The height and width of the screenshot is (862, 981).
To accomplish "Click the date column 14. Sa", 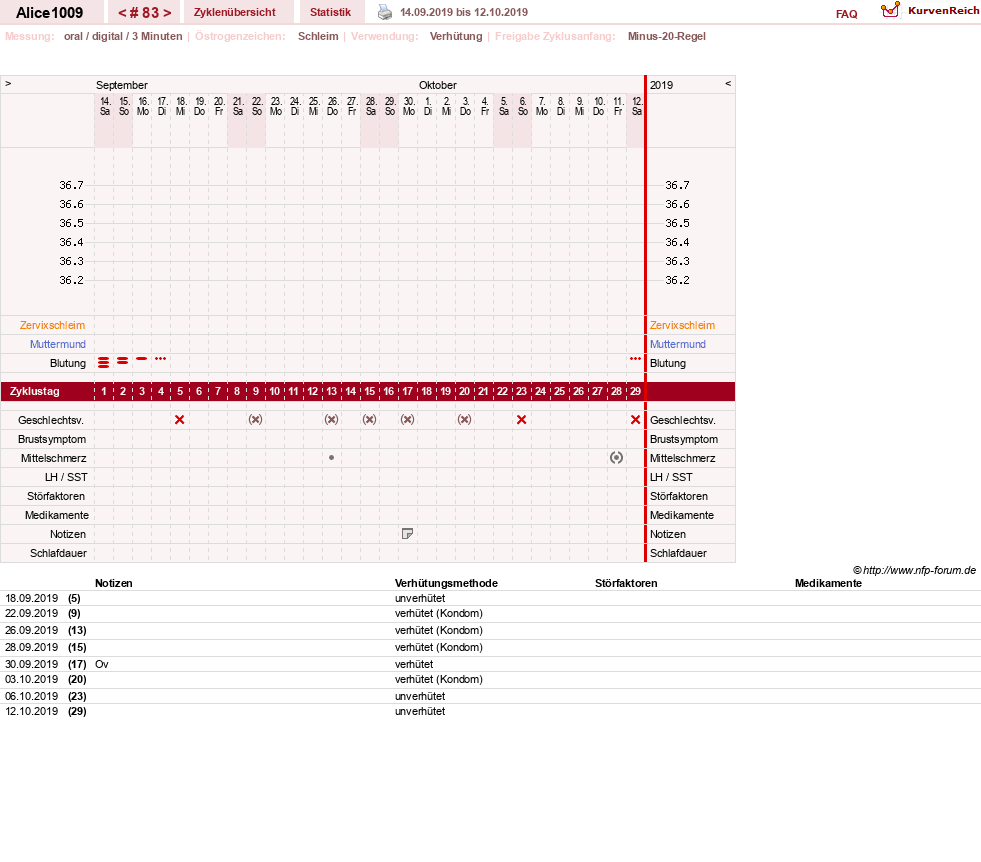I will (104, 106).
